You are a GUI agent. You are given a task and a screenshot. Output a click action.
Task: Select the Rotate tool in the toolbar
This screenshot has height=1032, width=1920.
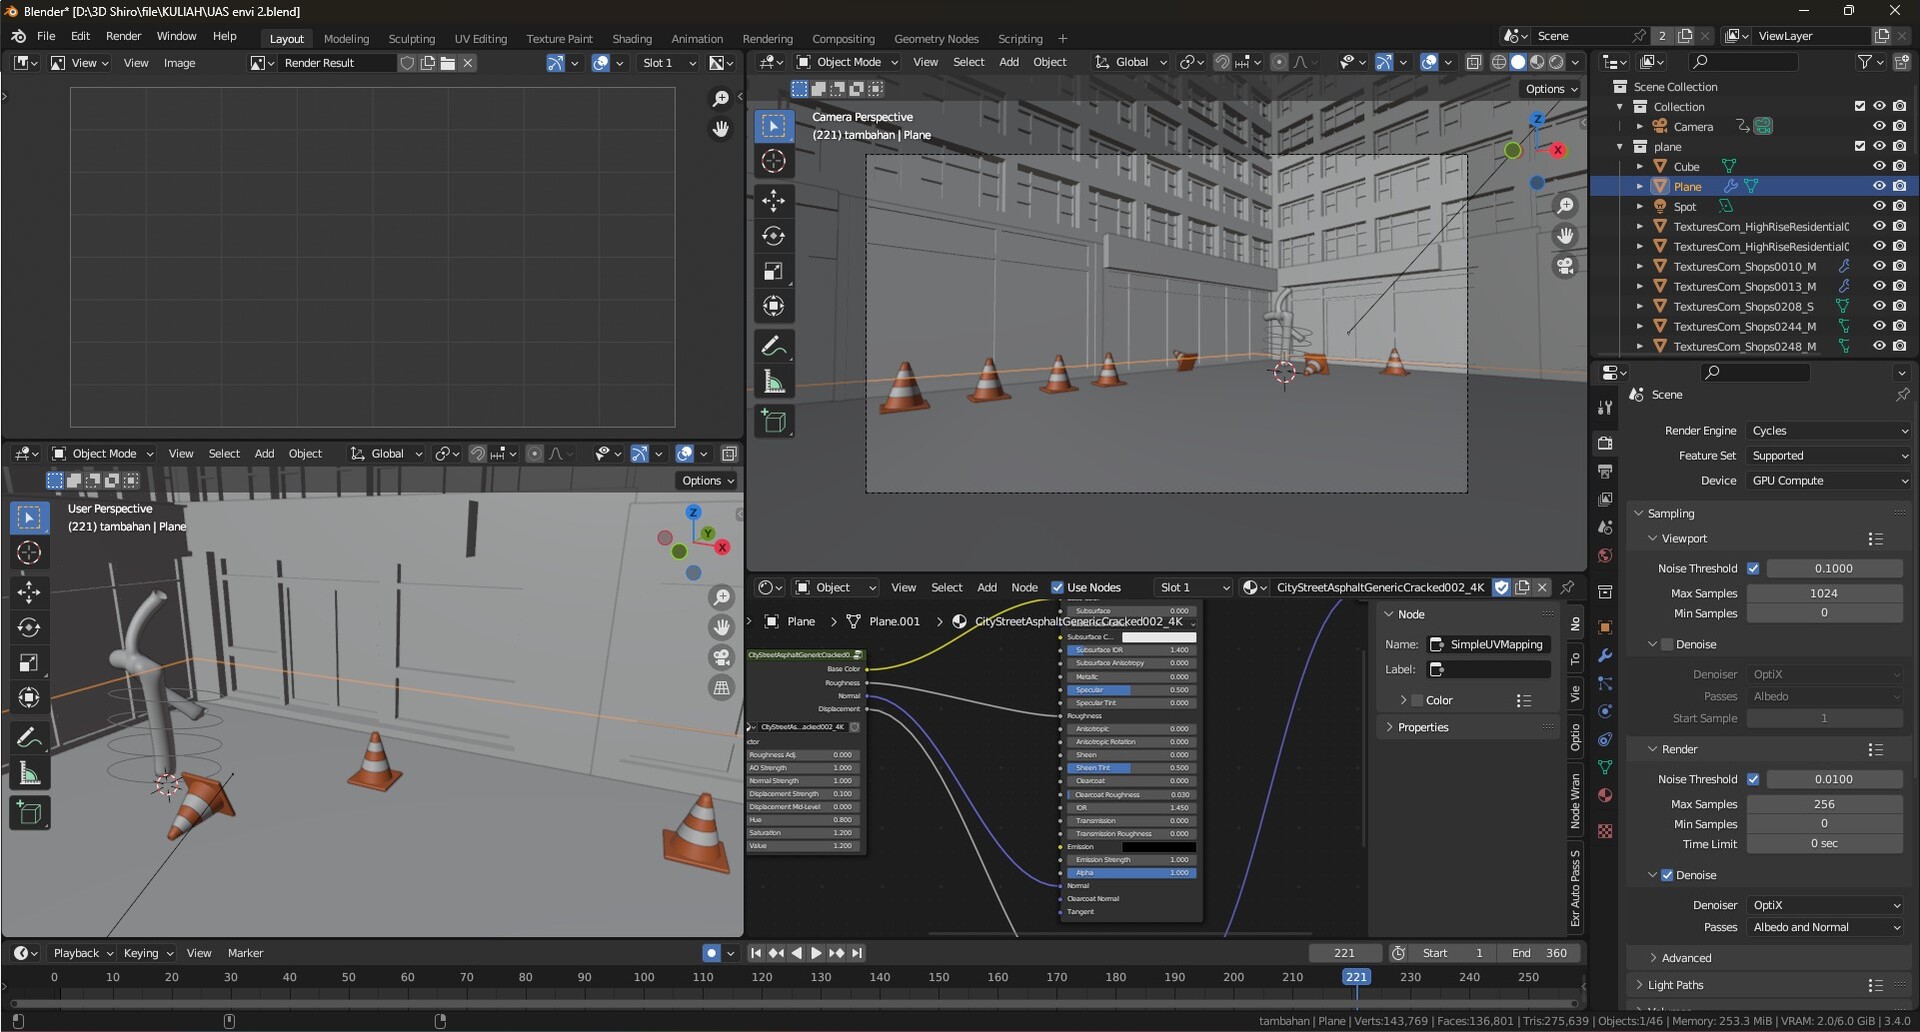point(773,236)
